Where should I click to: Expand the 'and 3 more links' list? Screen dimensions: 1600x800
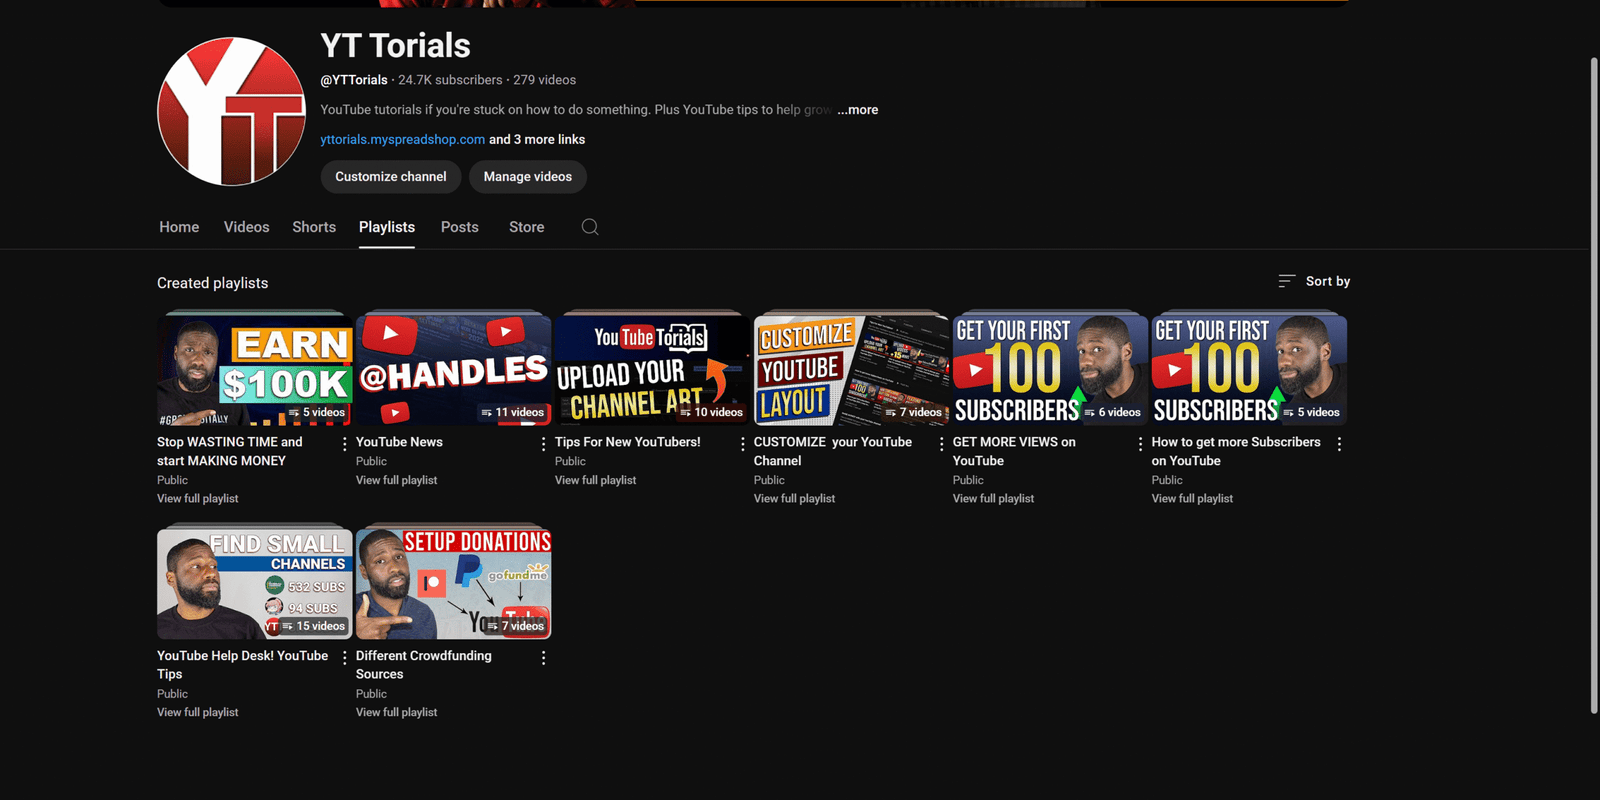click(537, 140)
